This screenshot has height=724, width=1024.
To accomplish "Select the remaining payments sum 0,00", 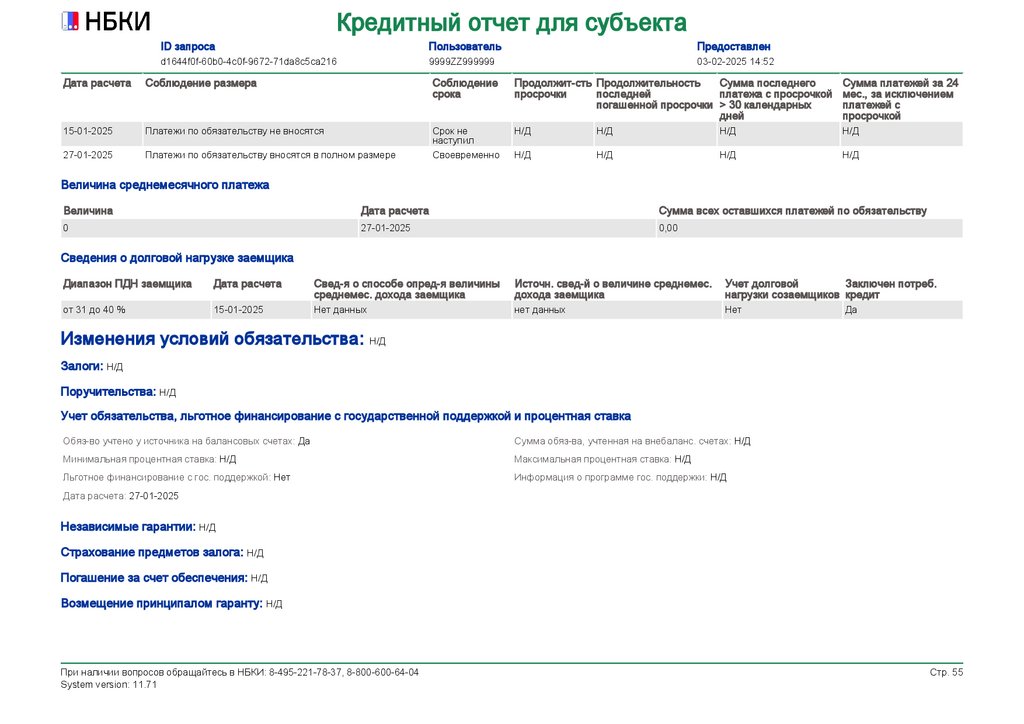I will (668, 228).
